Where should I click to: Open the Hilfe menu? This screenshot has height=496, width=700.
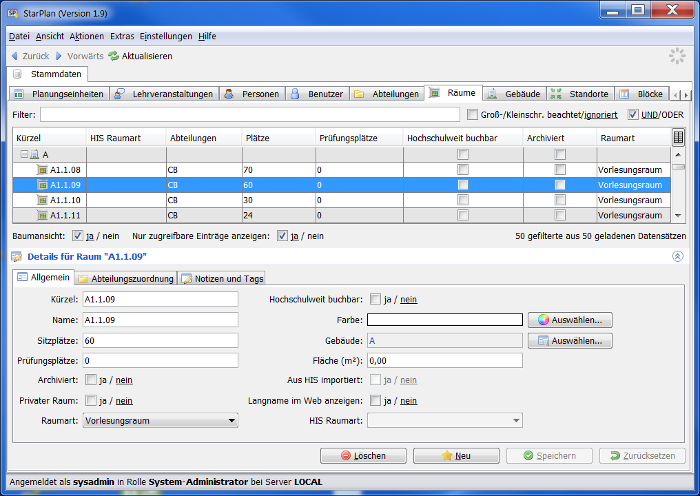(x=207, y=36)
